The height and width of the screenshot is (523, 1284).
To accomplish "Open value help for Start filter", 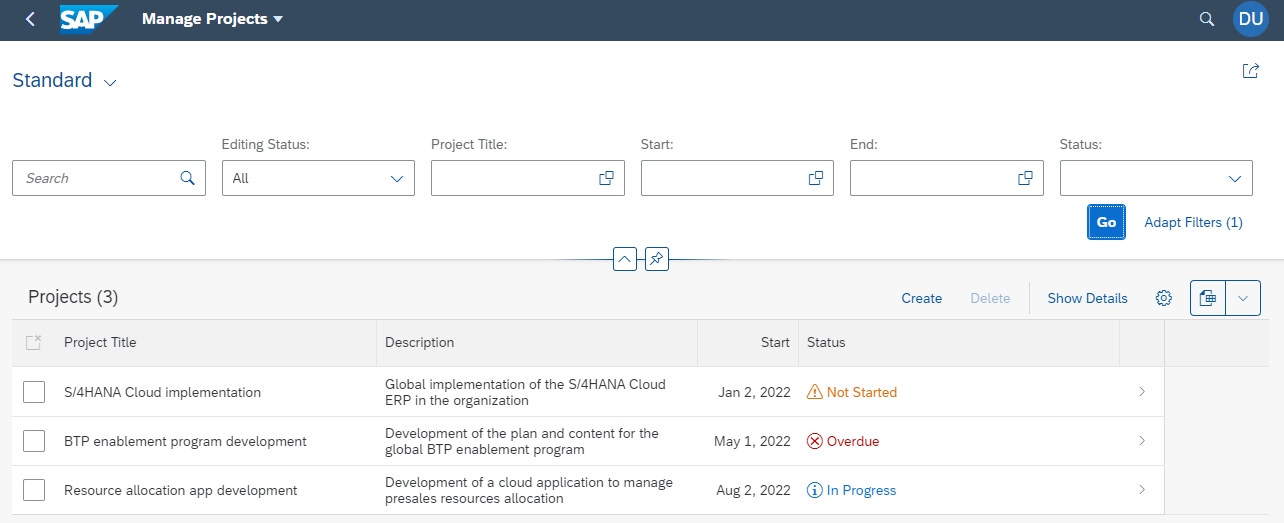I will coord(816,178).
